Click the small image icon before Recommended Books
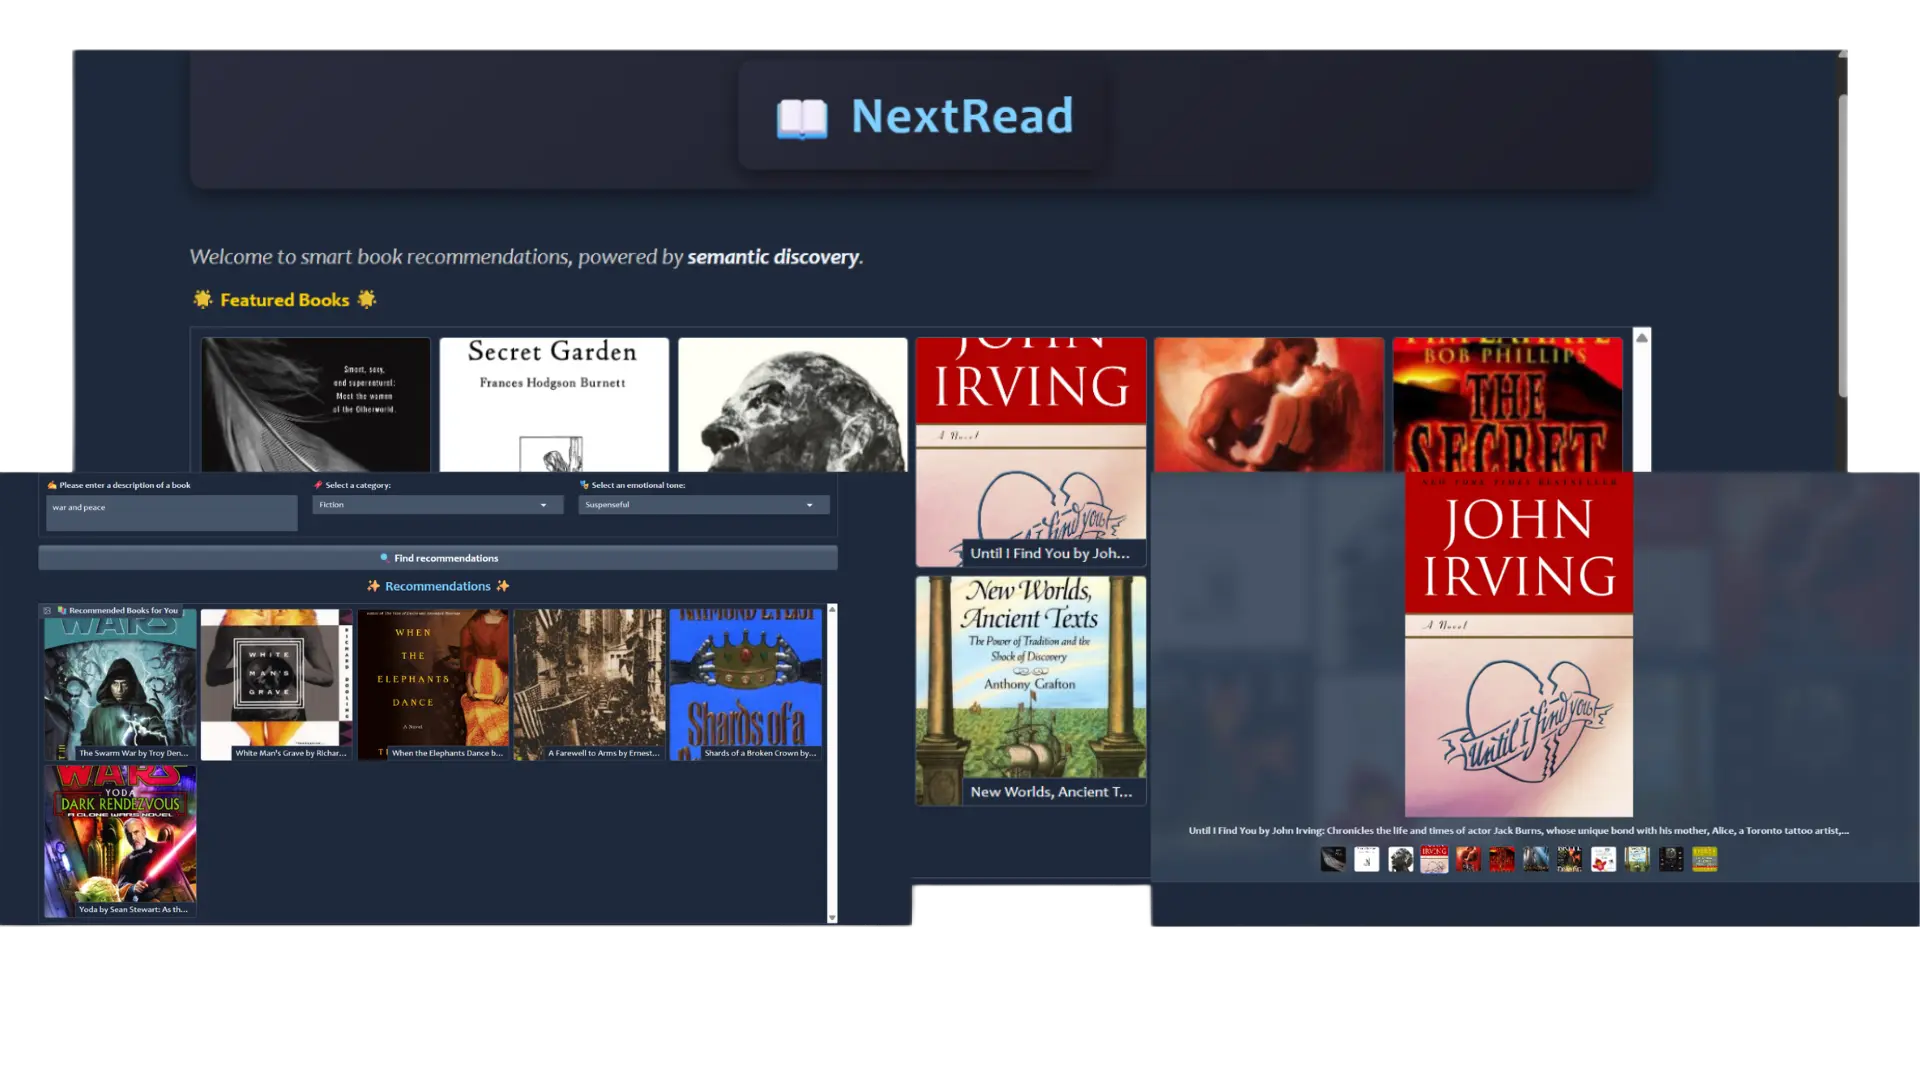This screenshot has width=1920, height=1080. (x=47, y=610)
